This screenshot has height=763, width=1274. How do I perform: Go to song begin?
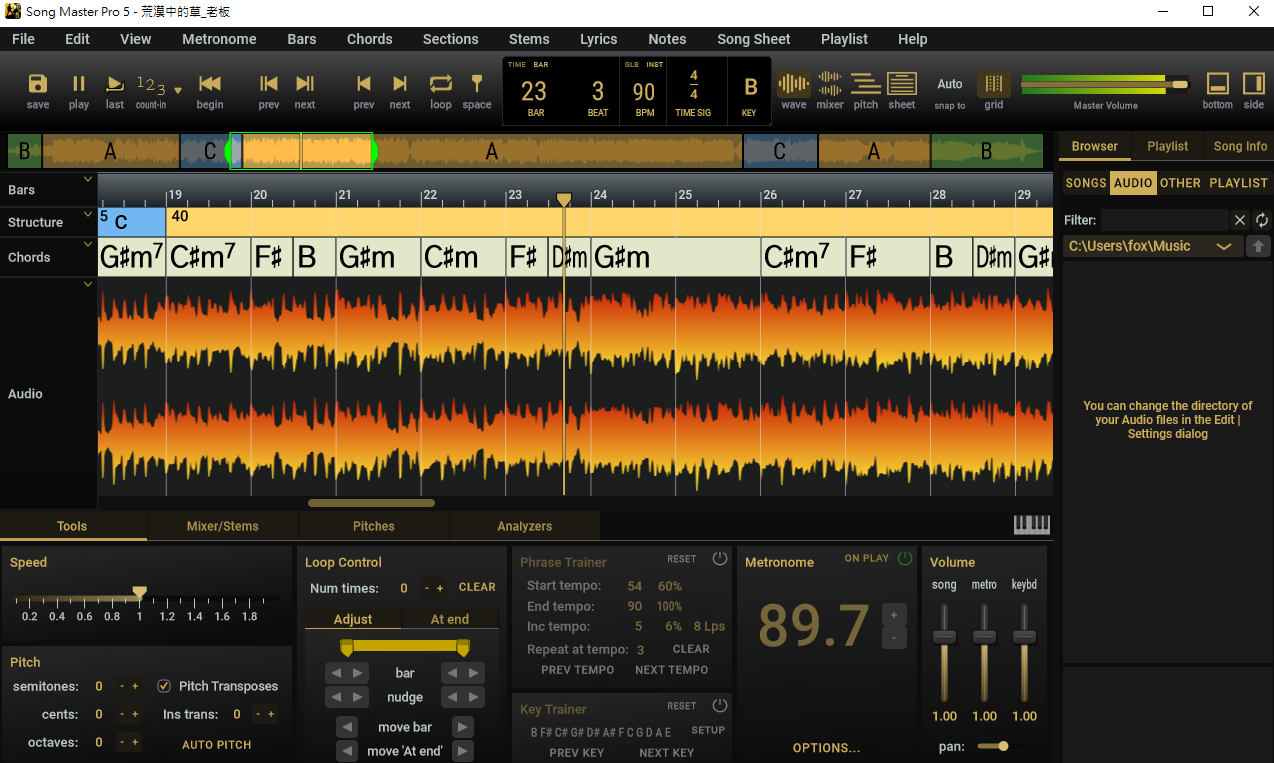pos(210,84)
